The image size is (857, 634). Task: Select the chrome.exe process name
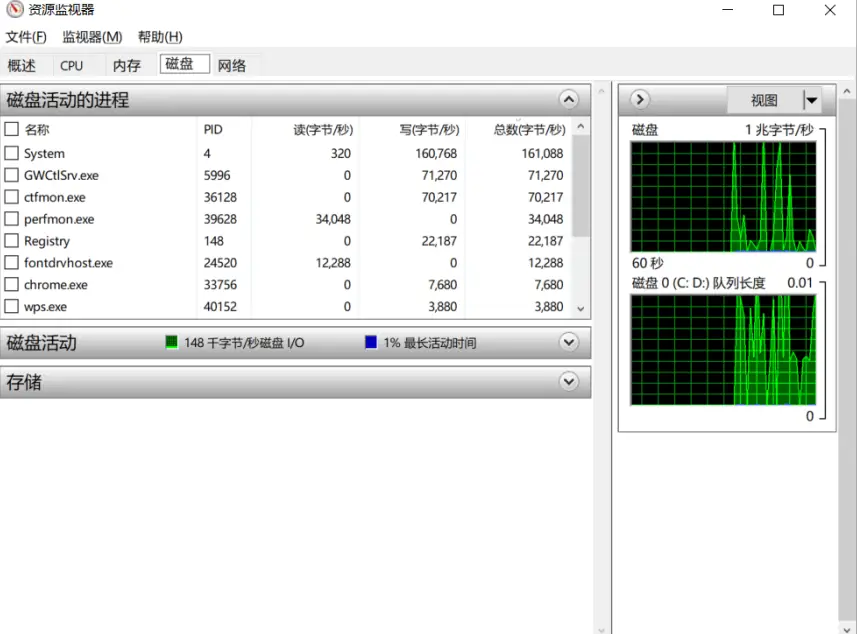[x=56, y=285]
